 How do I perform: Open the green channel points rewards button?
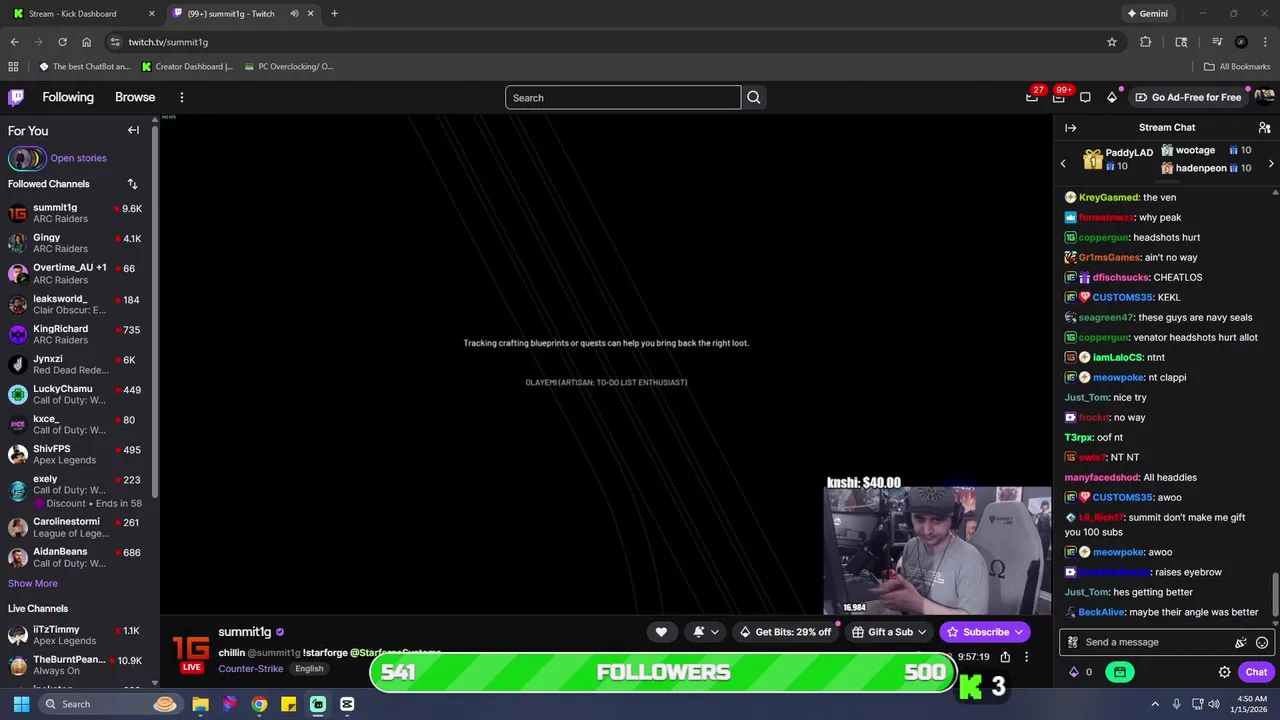point(1120,672)
